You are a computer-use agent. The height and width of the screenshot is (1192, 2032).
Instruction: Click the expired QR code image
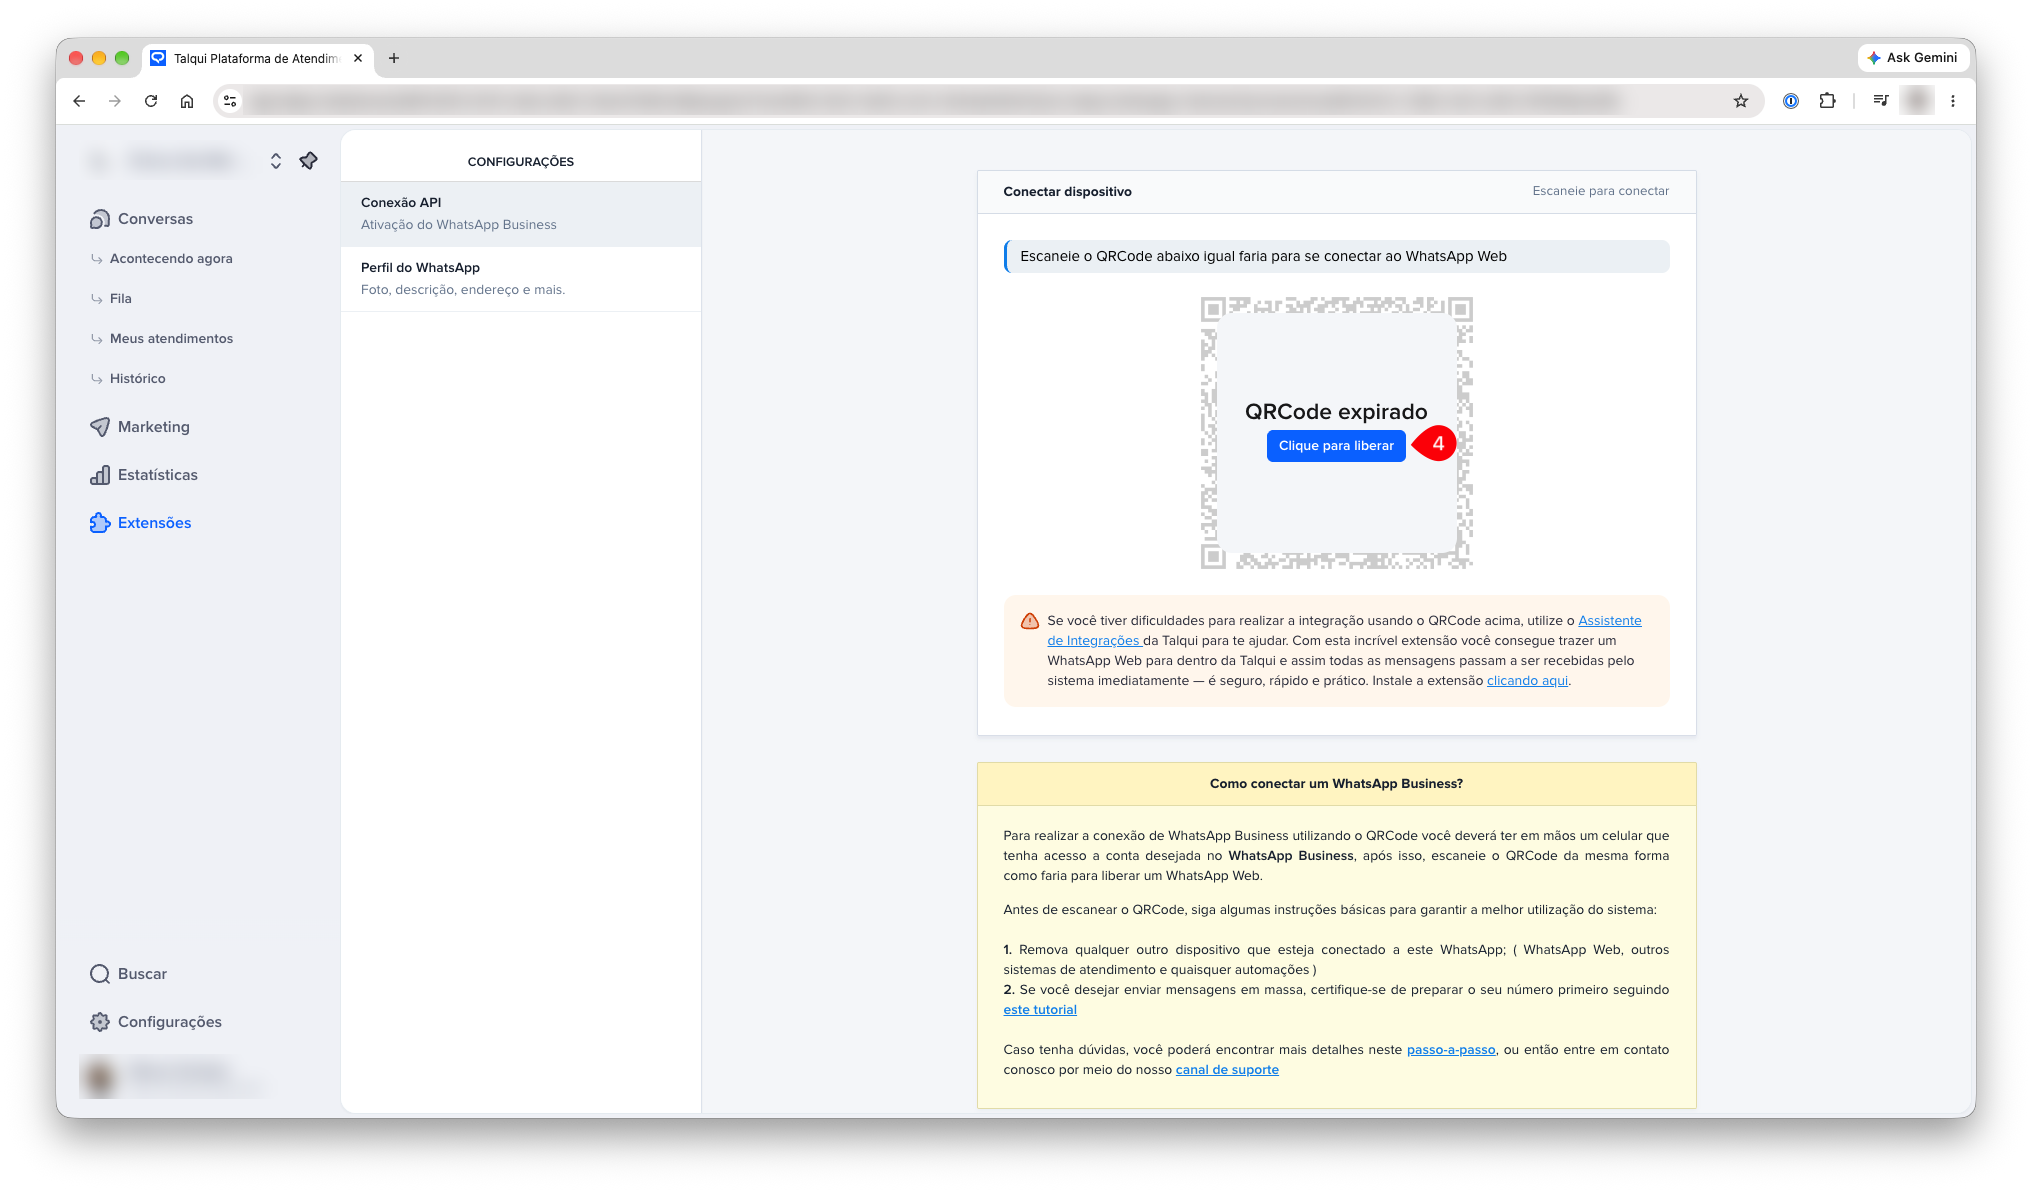(x=1336, y=433)
